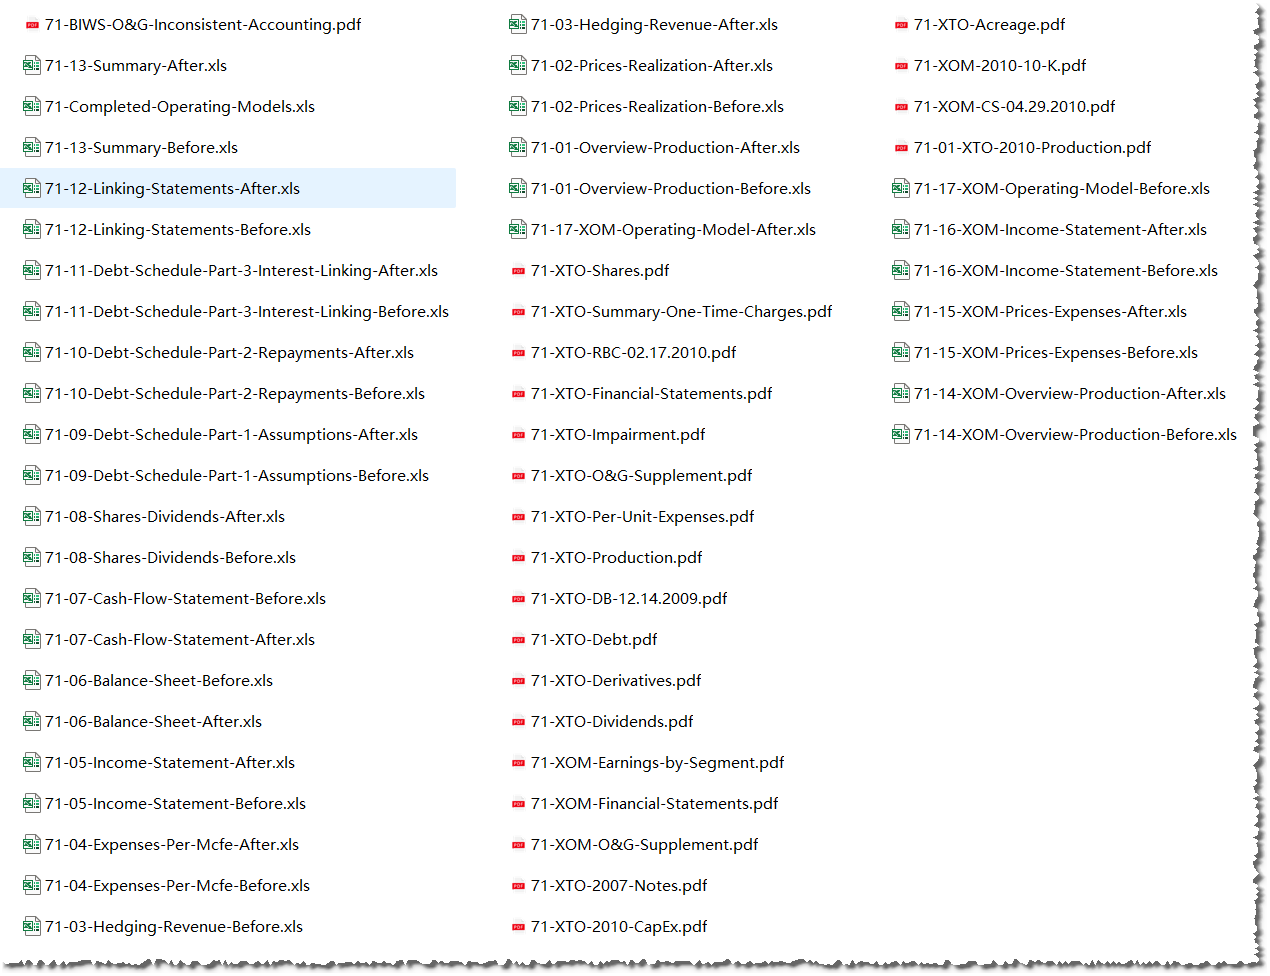Click file name 71-07-Cash-Flow-Statement-After.xls
Screen dimensions: 1270x976
pyautogui.click(x=180, y=640)
